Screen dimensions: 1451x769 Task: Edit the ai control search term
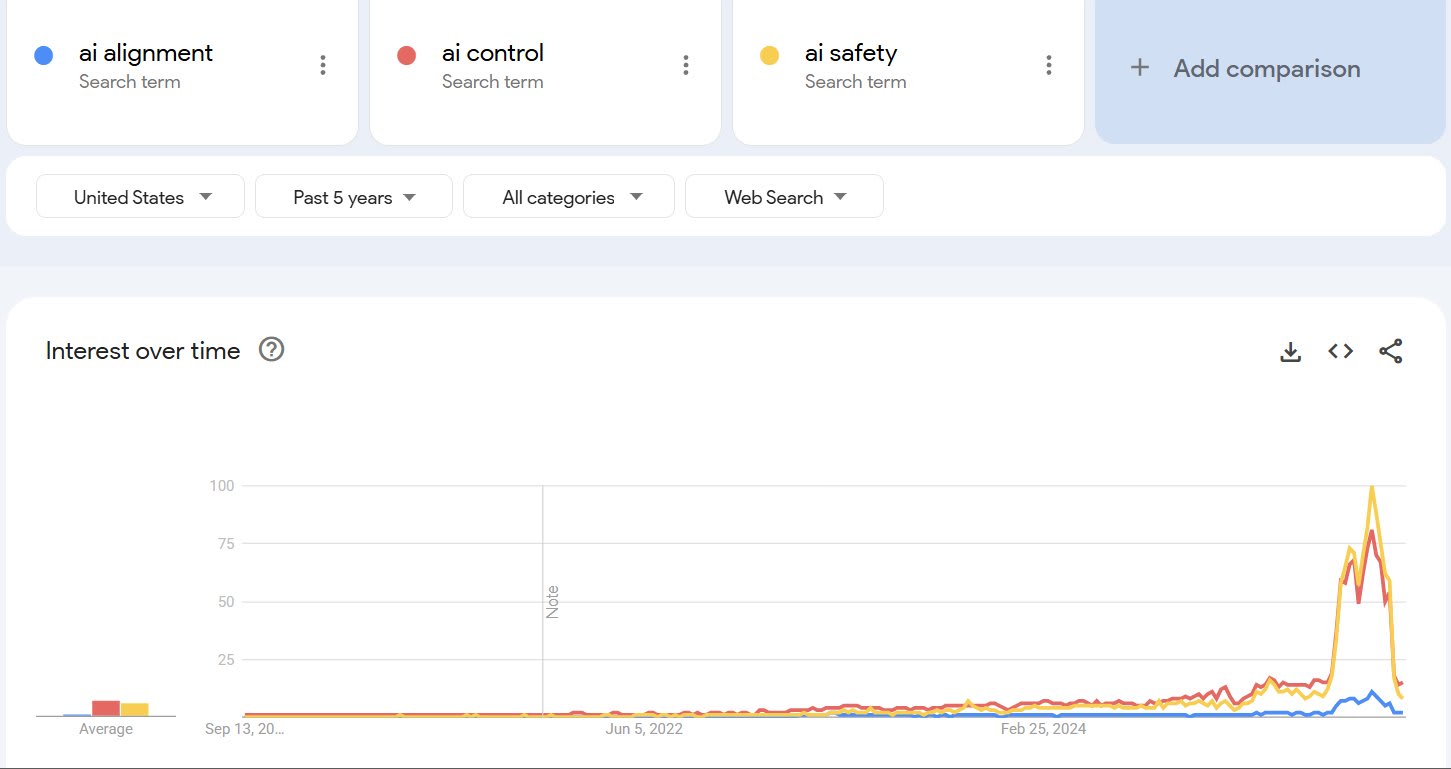point(493,53)
